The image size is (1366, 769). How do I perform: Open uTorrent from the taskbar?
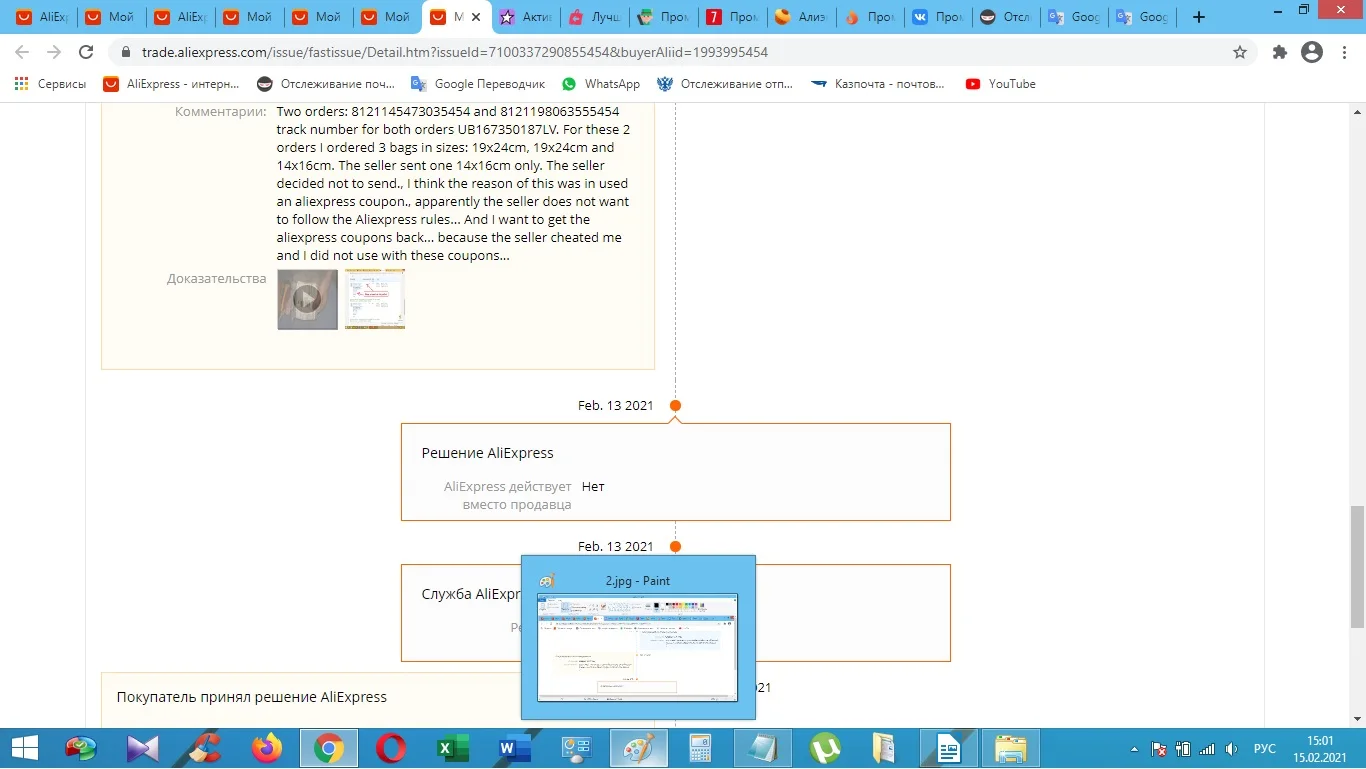[x=825, y=748]
